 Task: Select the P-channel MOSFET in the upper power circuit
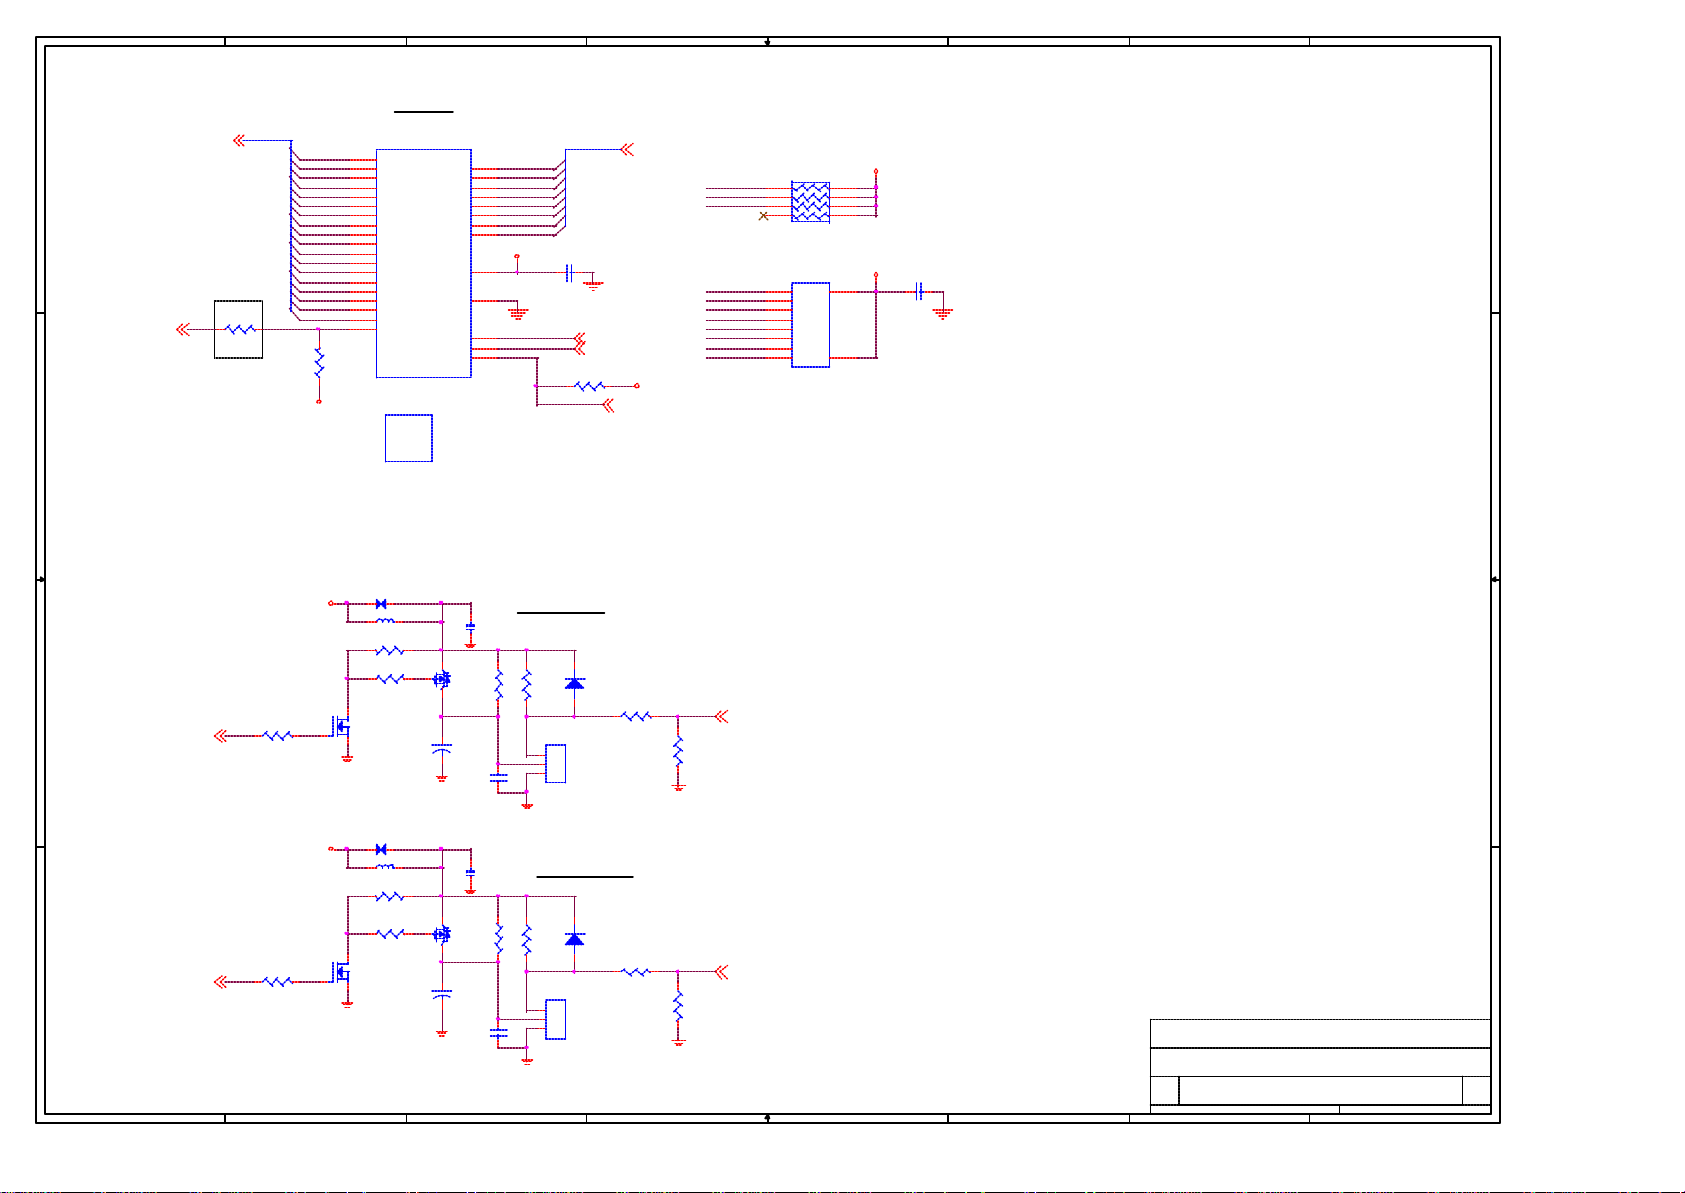[442, 679]
